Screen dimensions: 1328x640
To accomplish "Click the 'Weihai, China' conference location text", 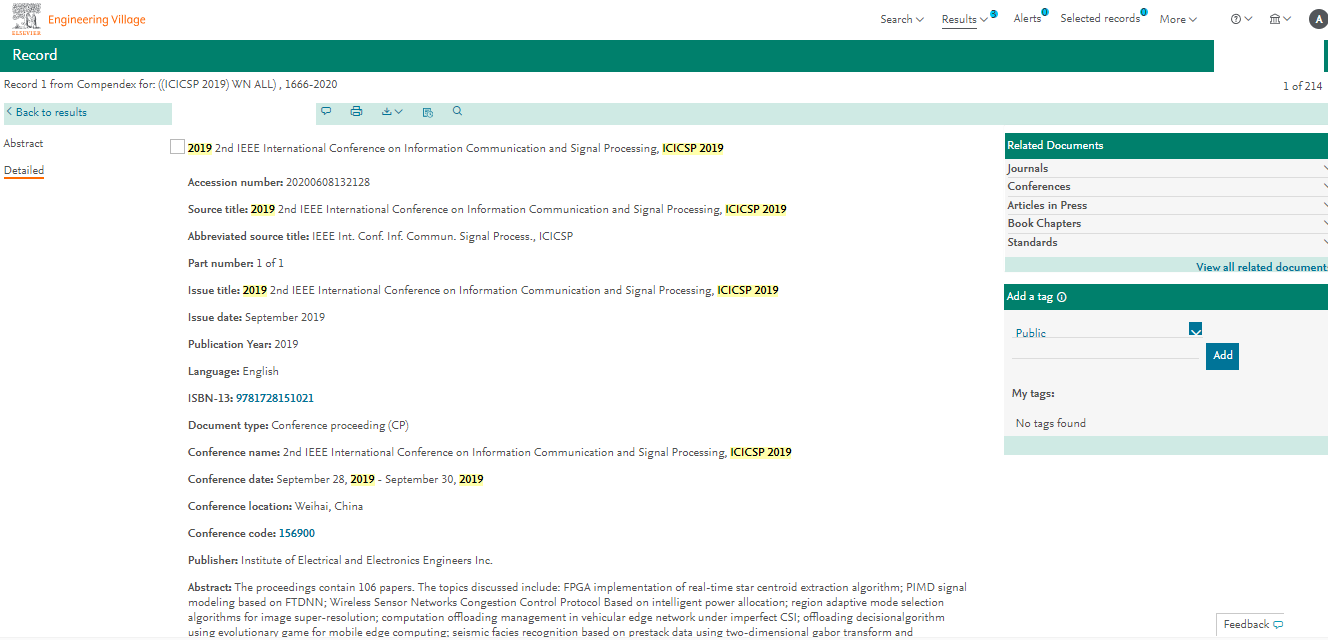I will [329, 506].
